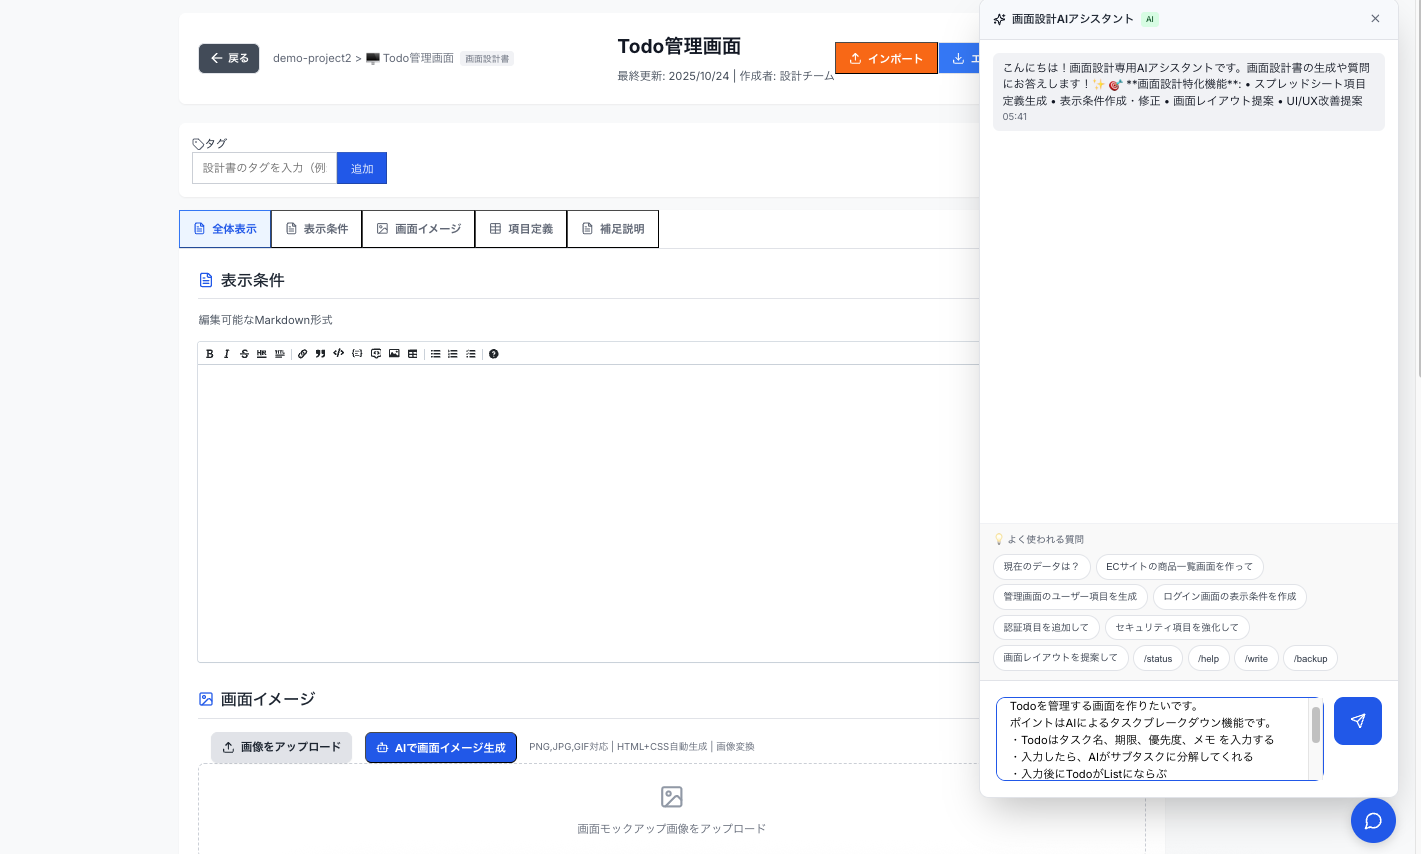
Task: Click the インポート button
Action: click(886, 58)
